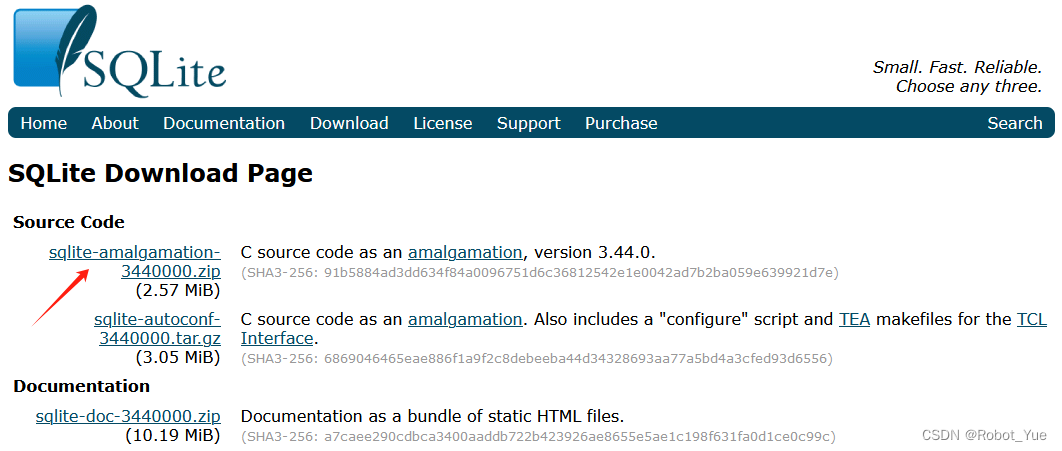Click the Choose any three. text
The width and height of the screenshot is (1062, 451).
coord(969,87)
